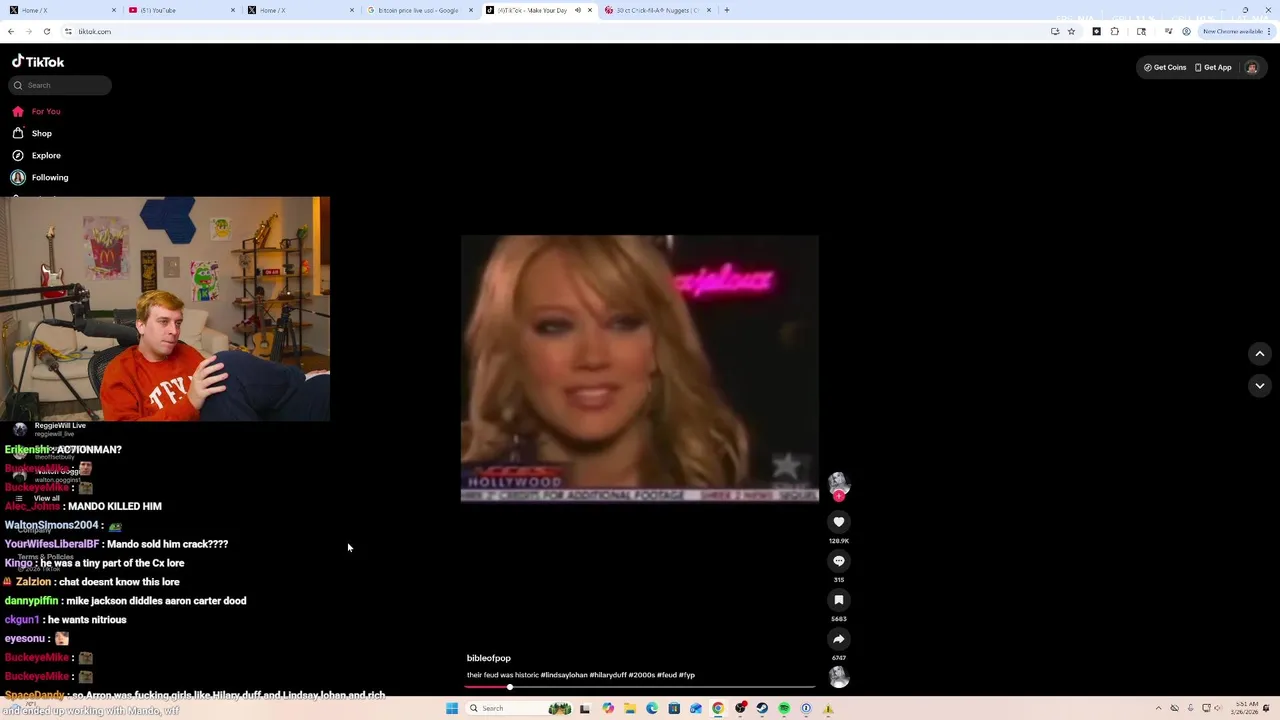This screenshot has height=720, width=1280.
Task: Switch to the Chick-fil-A Nuggets tab
Action: coord(658,10)
